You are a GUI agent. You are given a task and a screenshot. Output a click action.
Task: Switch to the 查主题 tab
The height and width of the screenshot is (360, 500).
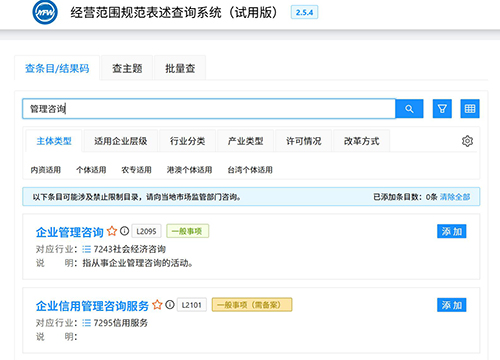pos(127,68)
